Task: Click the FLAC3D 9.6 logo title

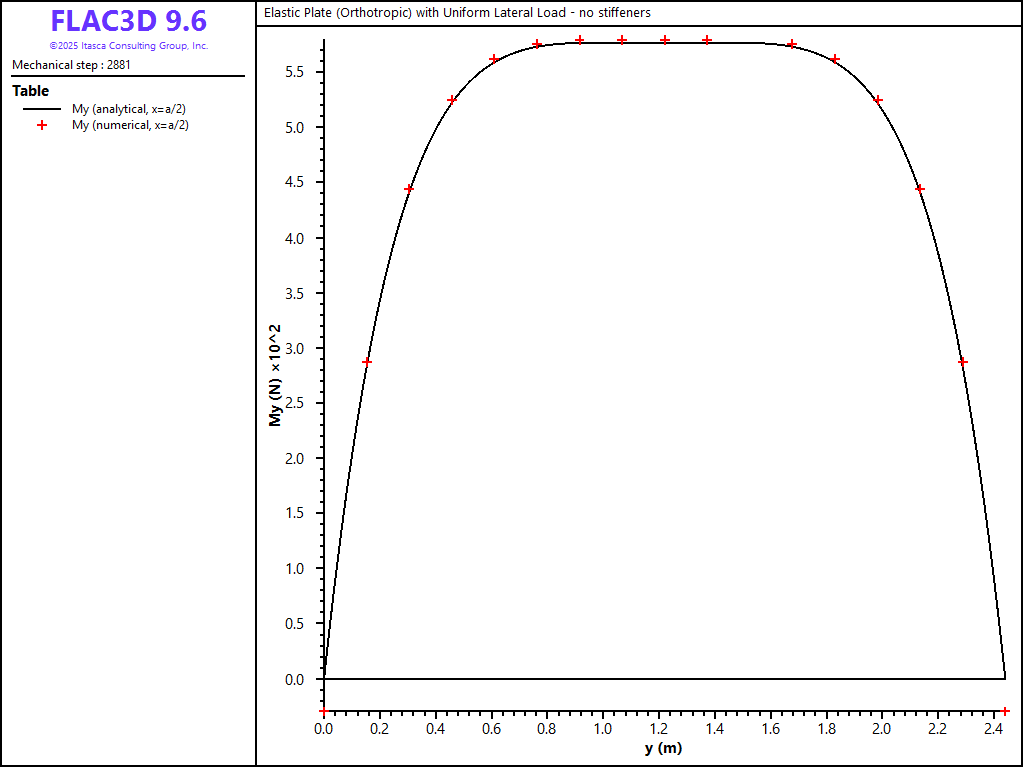Action: coord(128,21)
